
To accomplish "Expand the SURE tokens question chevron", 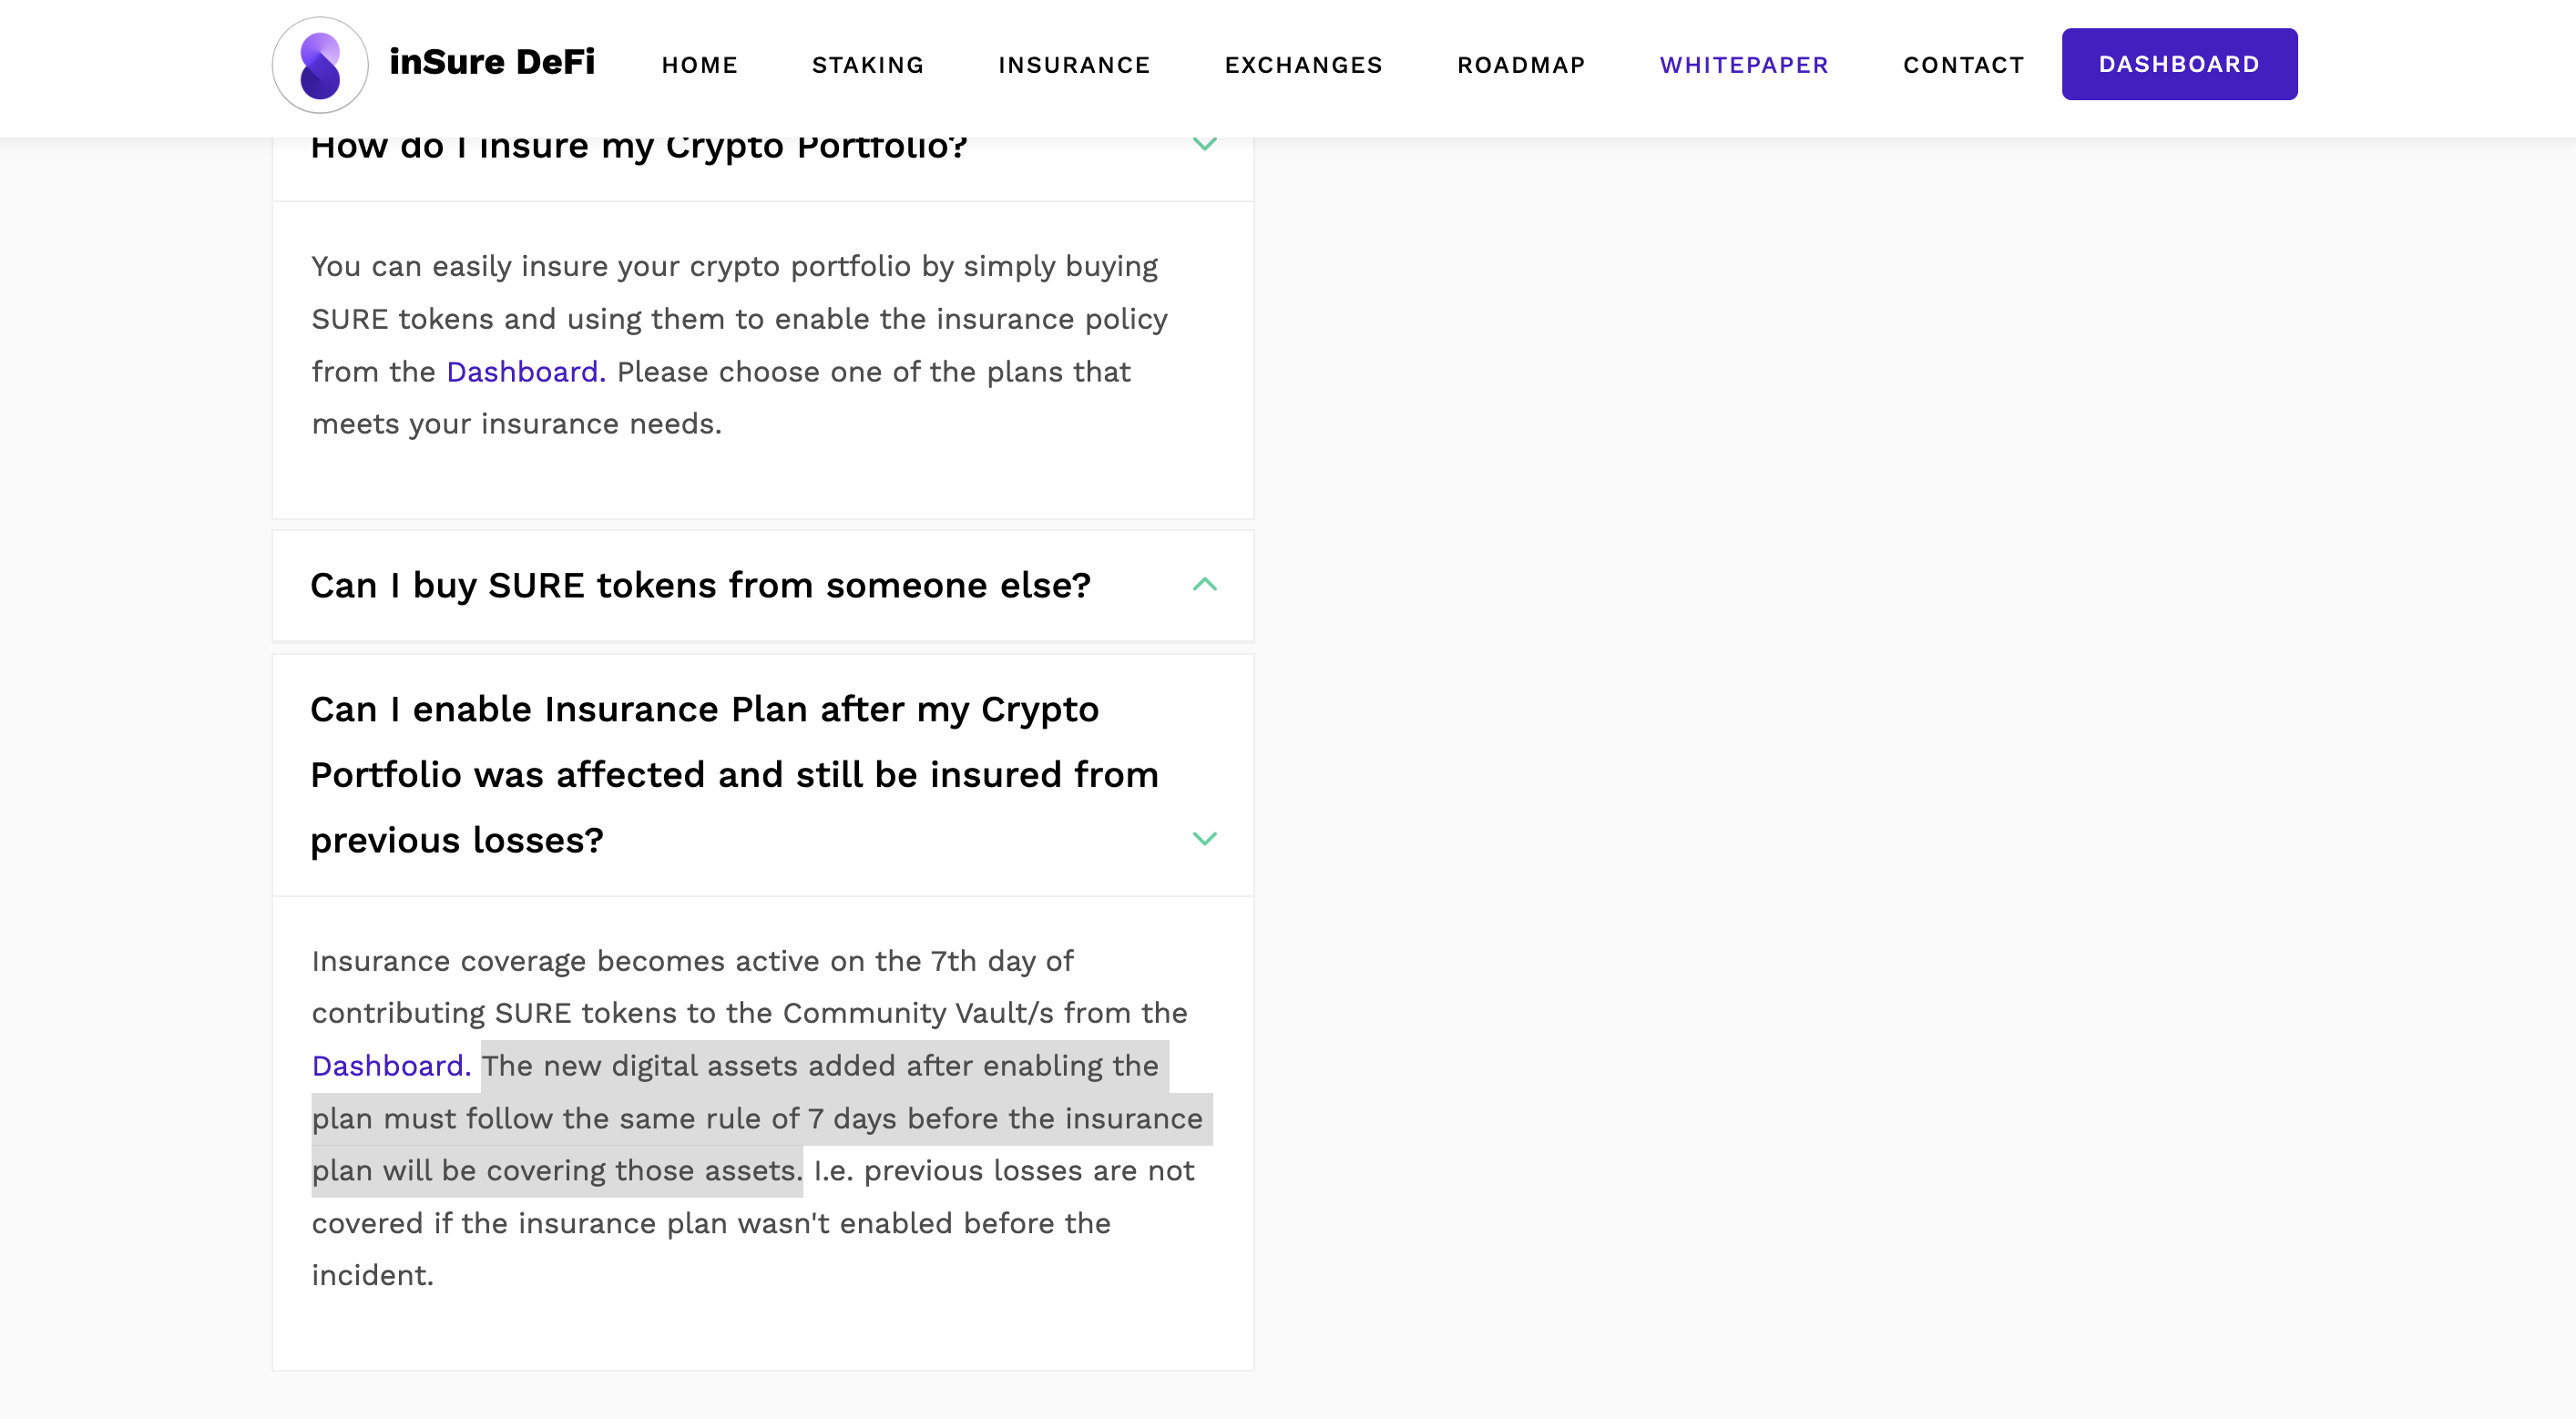I will (1204, 584).
